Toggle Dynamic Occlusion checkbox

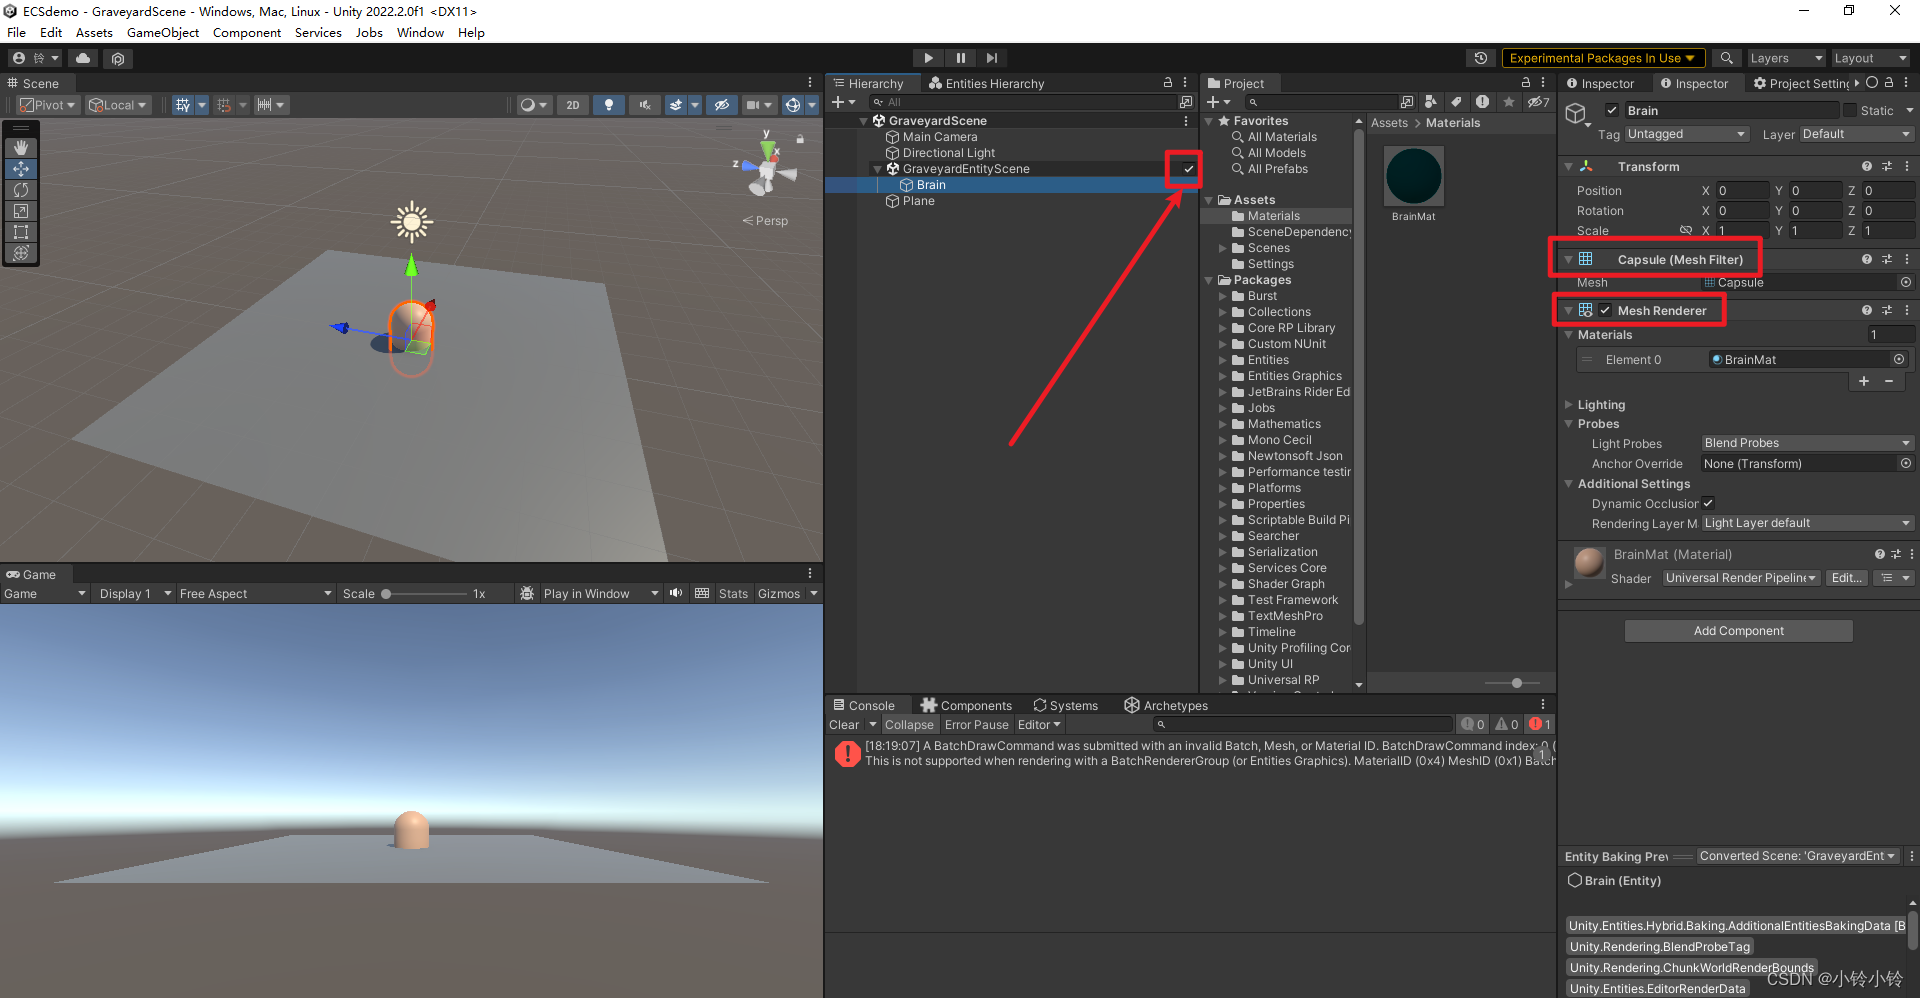click(1708, 503)
